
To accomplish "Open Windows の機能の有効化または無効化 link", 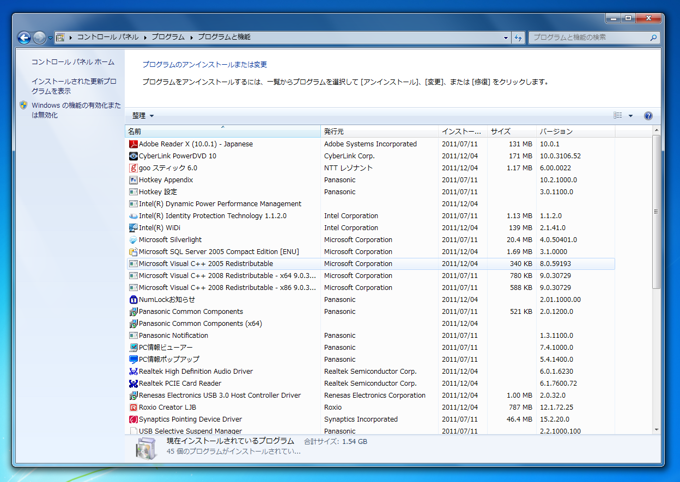I will [76, 110].
